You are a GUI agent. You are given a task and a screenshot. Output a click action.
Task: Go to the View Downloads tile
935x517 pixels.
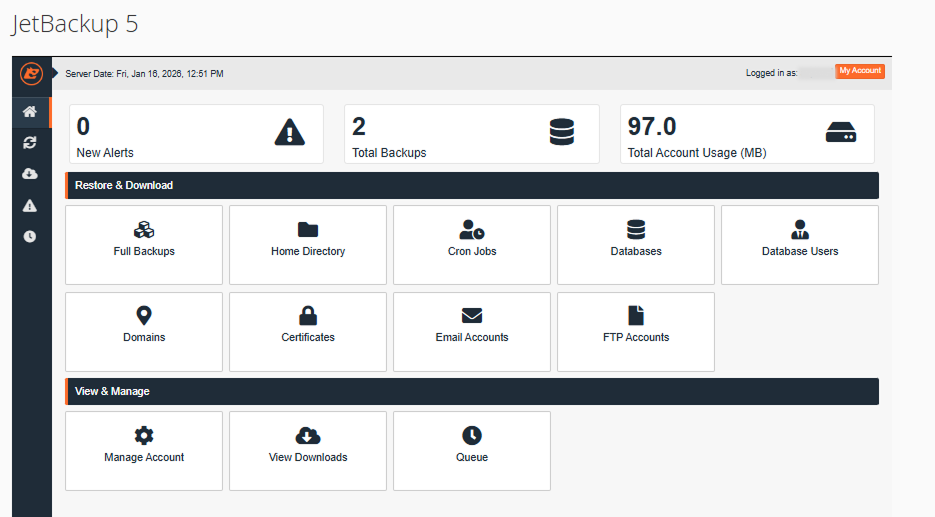(308, 451)
